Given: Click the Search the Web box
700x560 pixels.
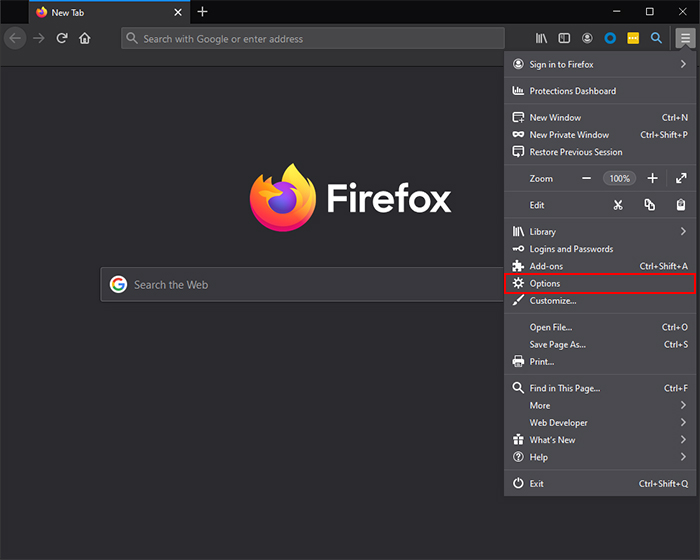Looking at the screenshot, I should [x=302, y=284].
